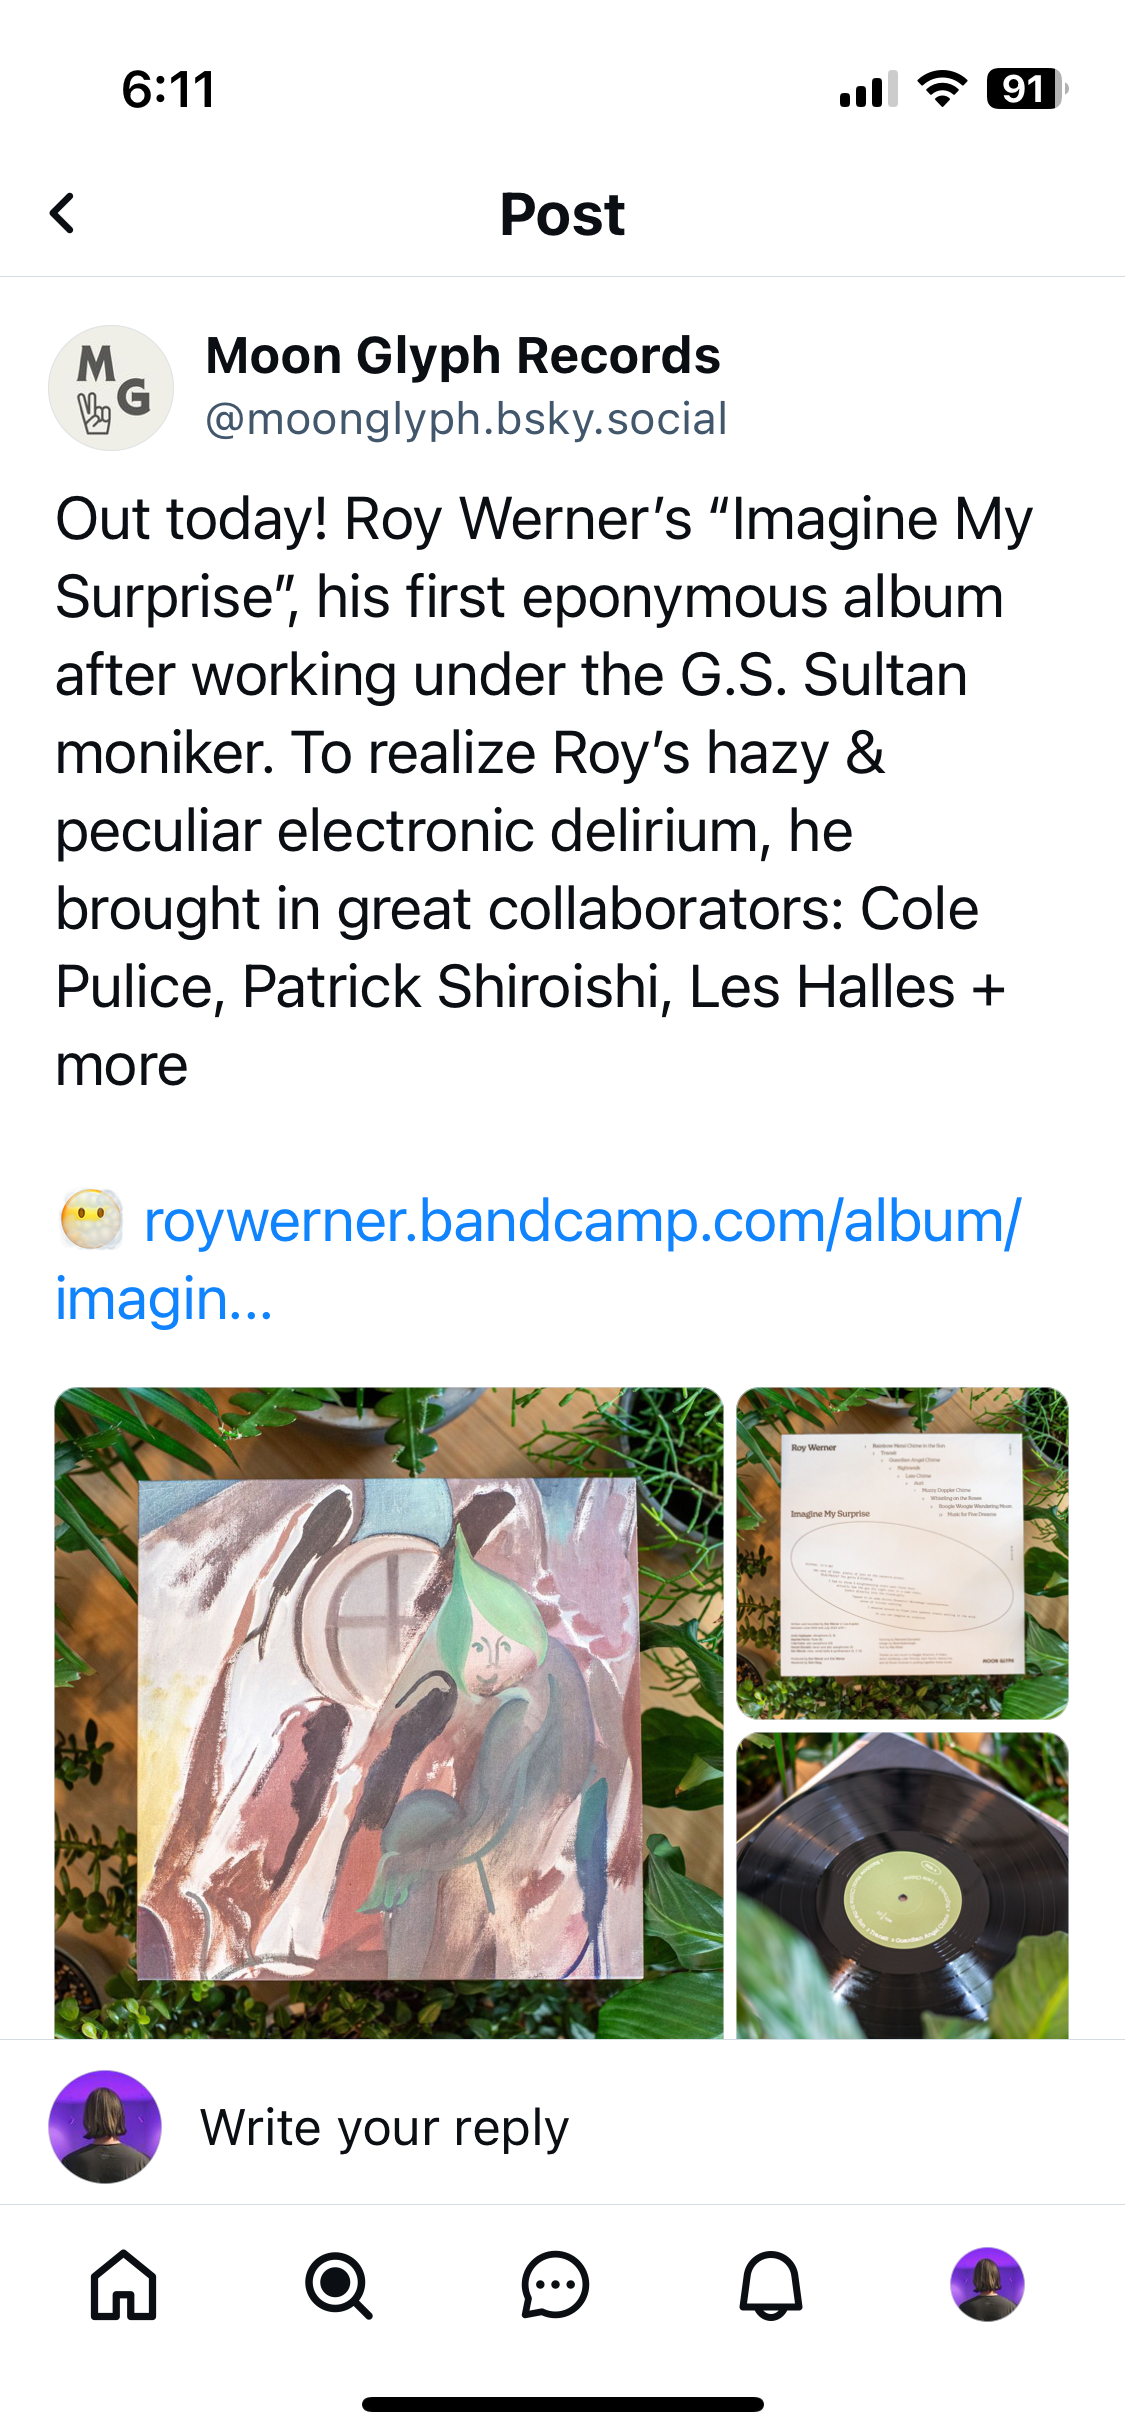The width and height of the screenshot is (1125, 2436).
Task: Open the profile avatar tab
Action: point(987,2285)
